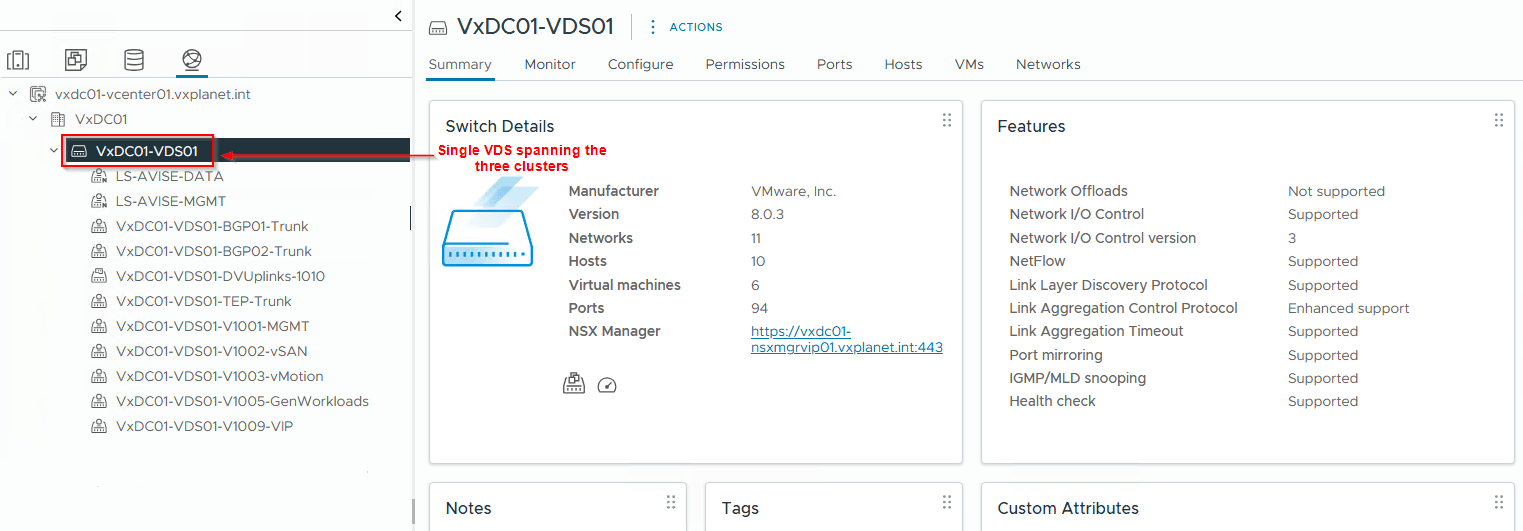Click the uplink icon beside VxDC01-VDS01-DVUplinks-1010
Viewport: 1523px width, 531px height.
click(x=99, y=276)
